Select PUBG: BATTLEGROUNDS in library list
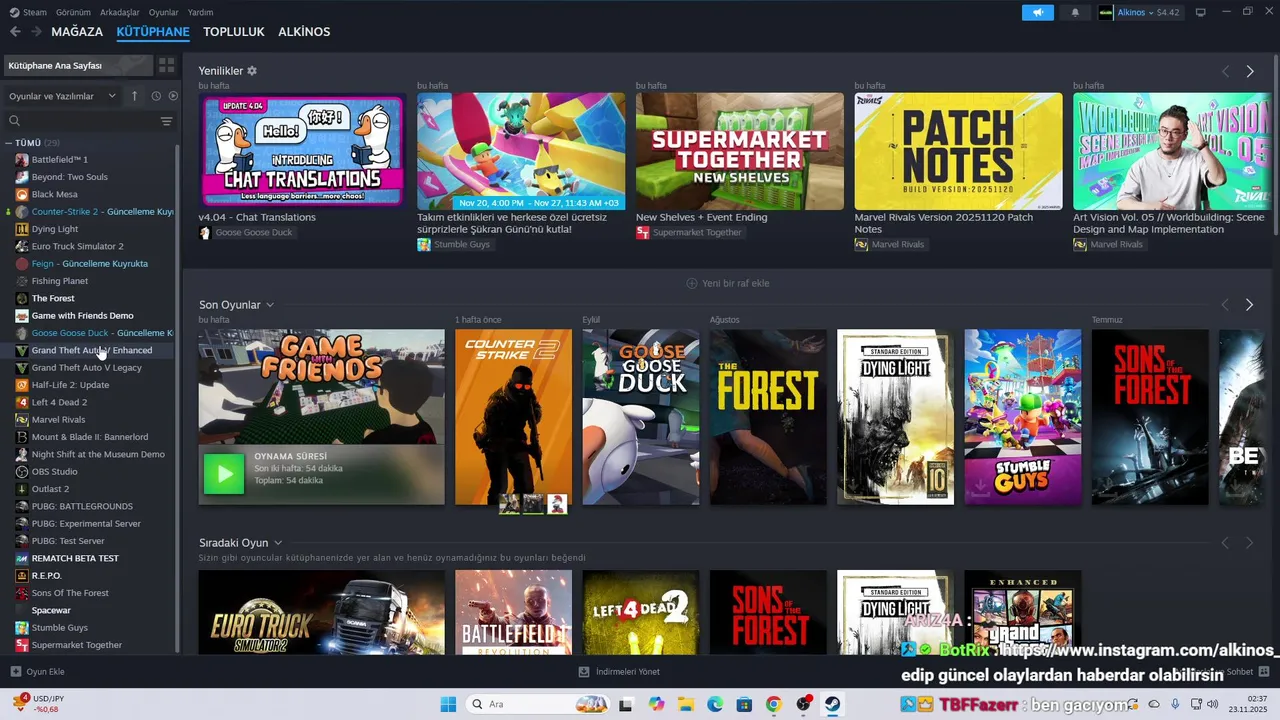Viewport: 1280px width, 720px height. 82,506
